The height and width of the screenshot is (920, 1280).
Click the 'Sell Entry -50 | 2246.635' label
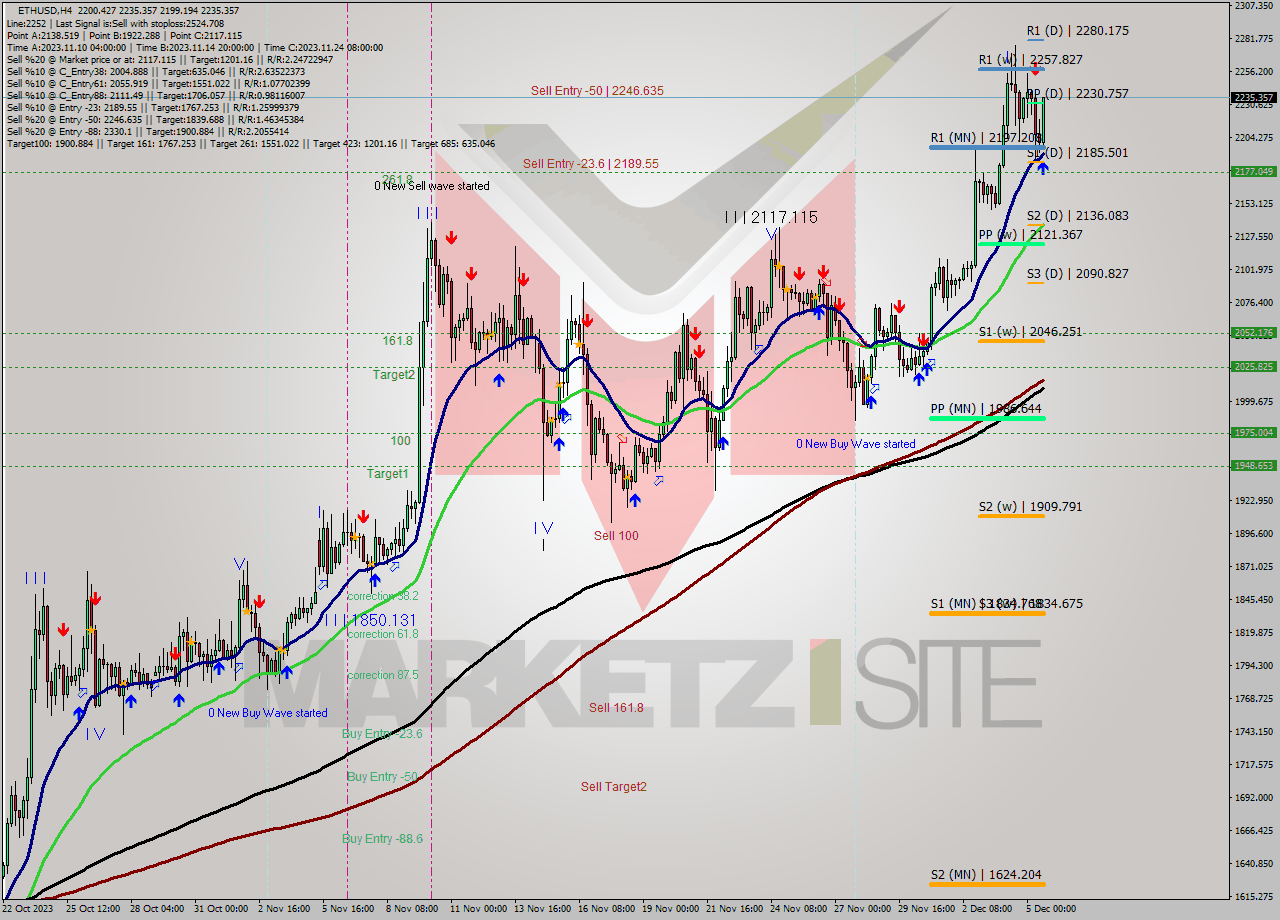coord(597,91)
